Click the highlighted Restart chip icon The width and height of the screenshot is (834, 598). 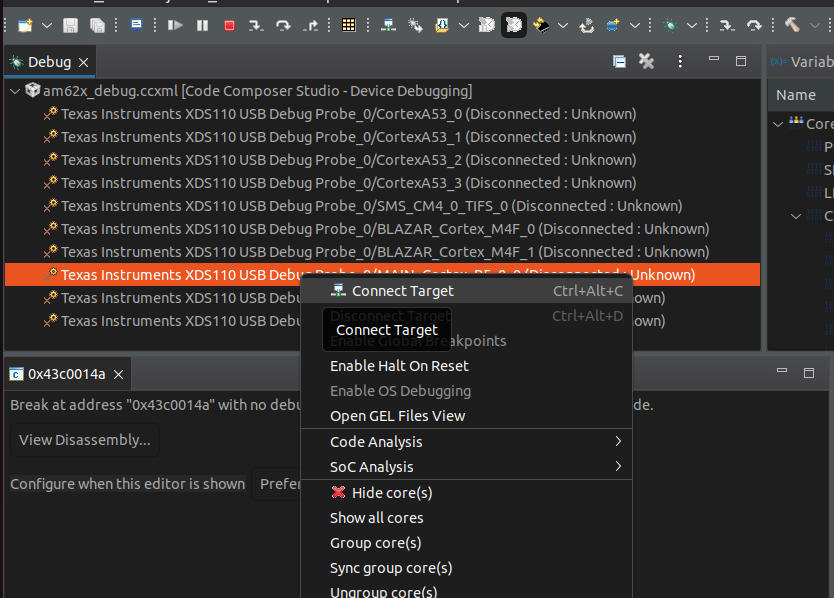point(514,25)
